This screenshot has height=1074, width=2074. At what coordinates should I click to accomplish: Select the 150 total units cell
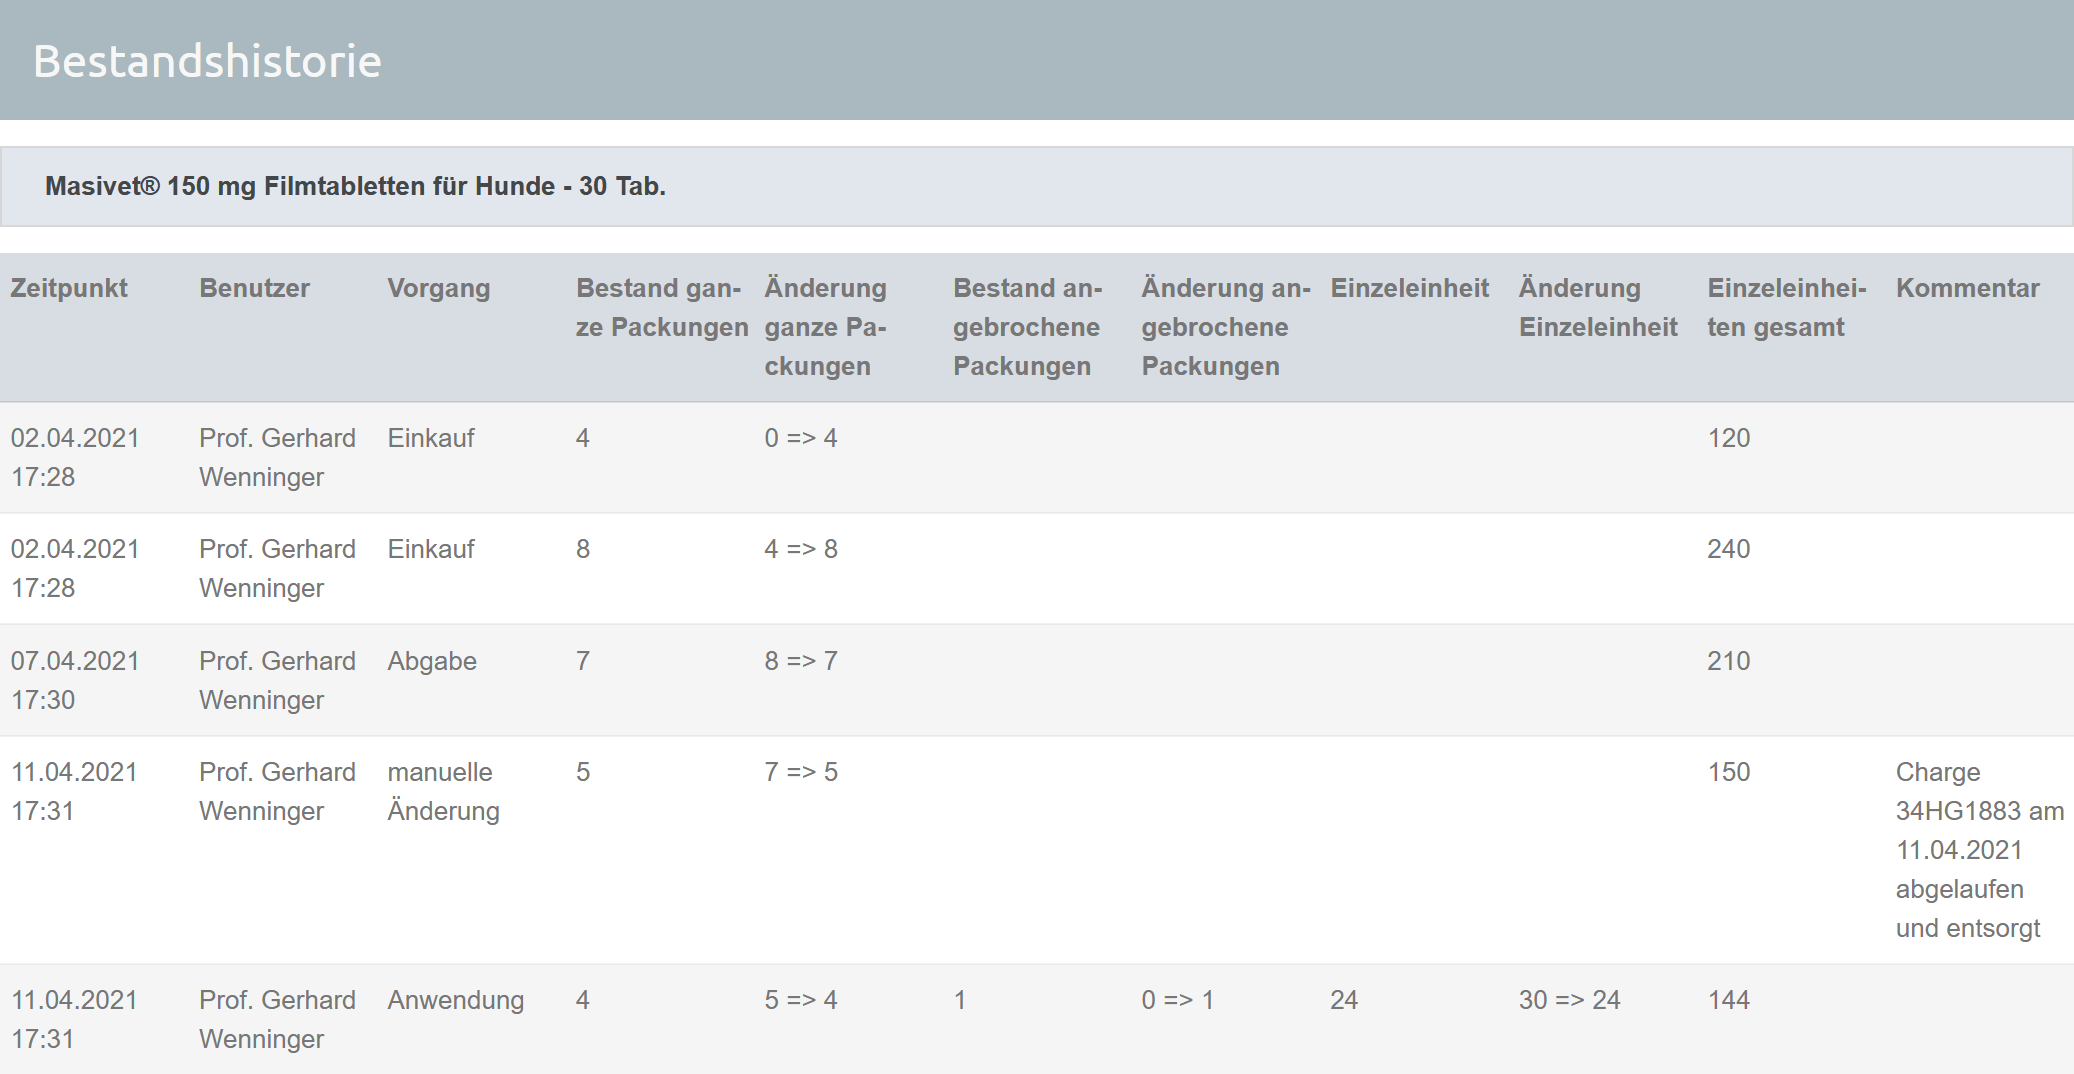point(1728,772)
